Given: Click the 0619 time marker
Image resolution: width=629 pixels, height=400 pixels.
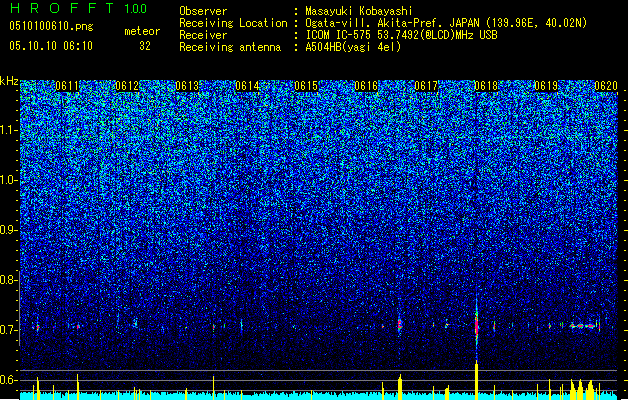Looking at the screenshot, I should [546, 86].
